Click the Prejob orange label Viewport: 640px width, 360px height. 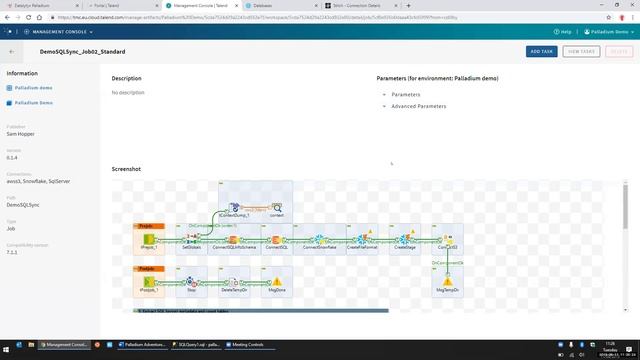tap(149, 226)
